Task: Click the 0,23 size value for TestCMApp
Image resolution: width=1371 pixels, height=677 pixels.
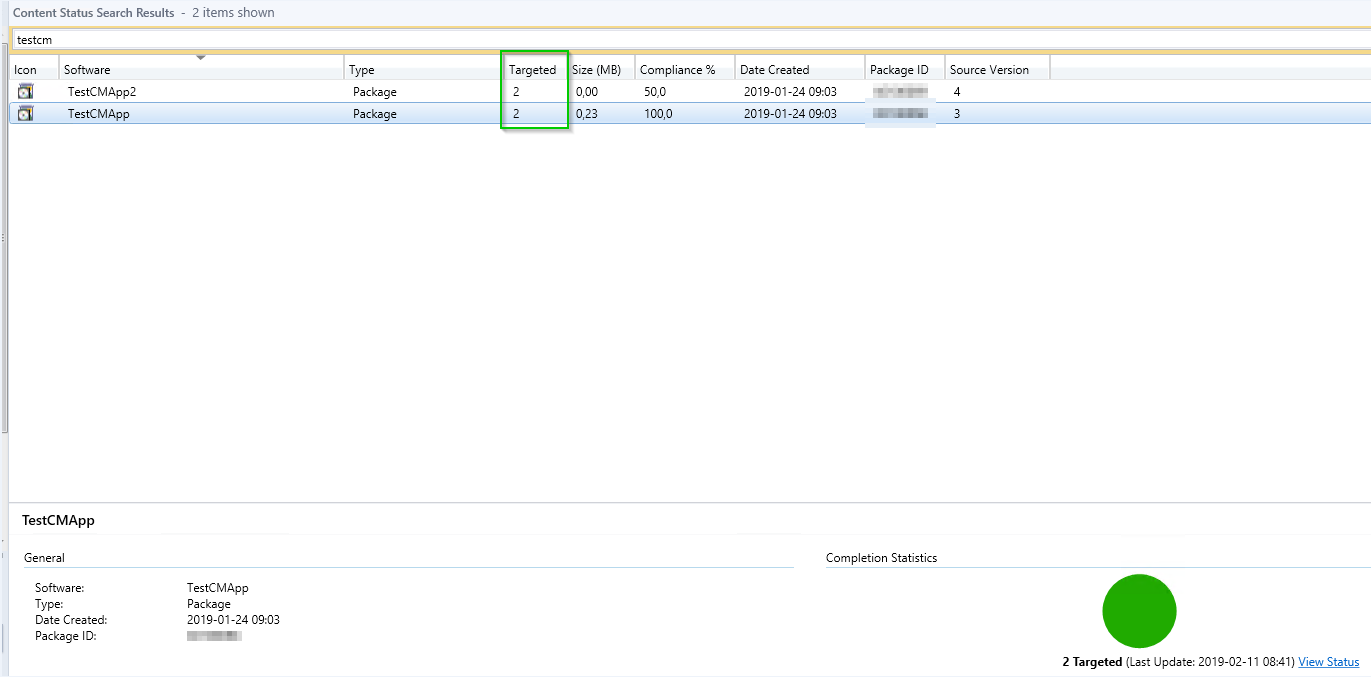Action: [x=587, y=114]
